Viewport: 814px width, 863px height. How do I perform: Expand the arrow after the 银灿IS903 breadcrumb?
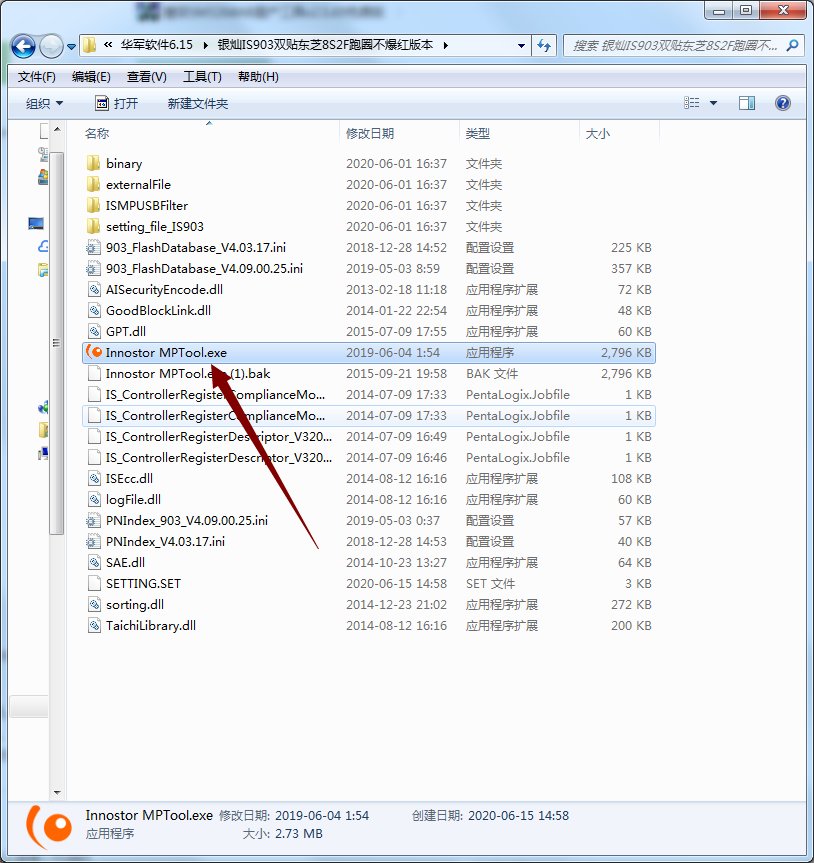[x=445, y=46]
